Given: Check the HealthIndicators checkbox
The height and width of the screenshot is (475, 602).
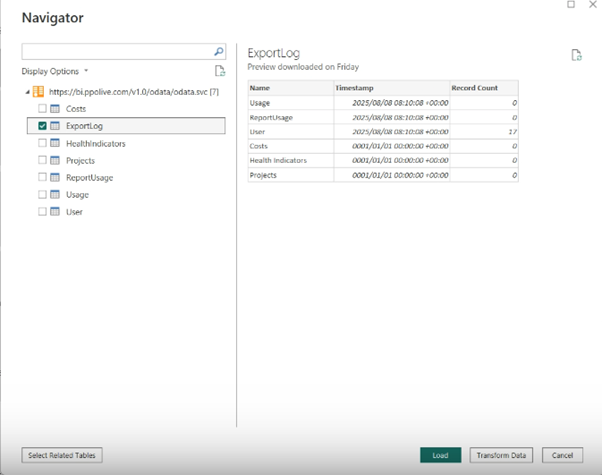Looking at the screenshot, I should 42,143.
